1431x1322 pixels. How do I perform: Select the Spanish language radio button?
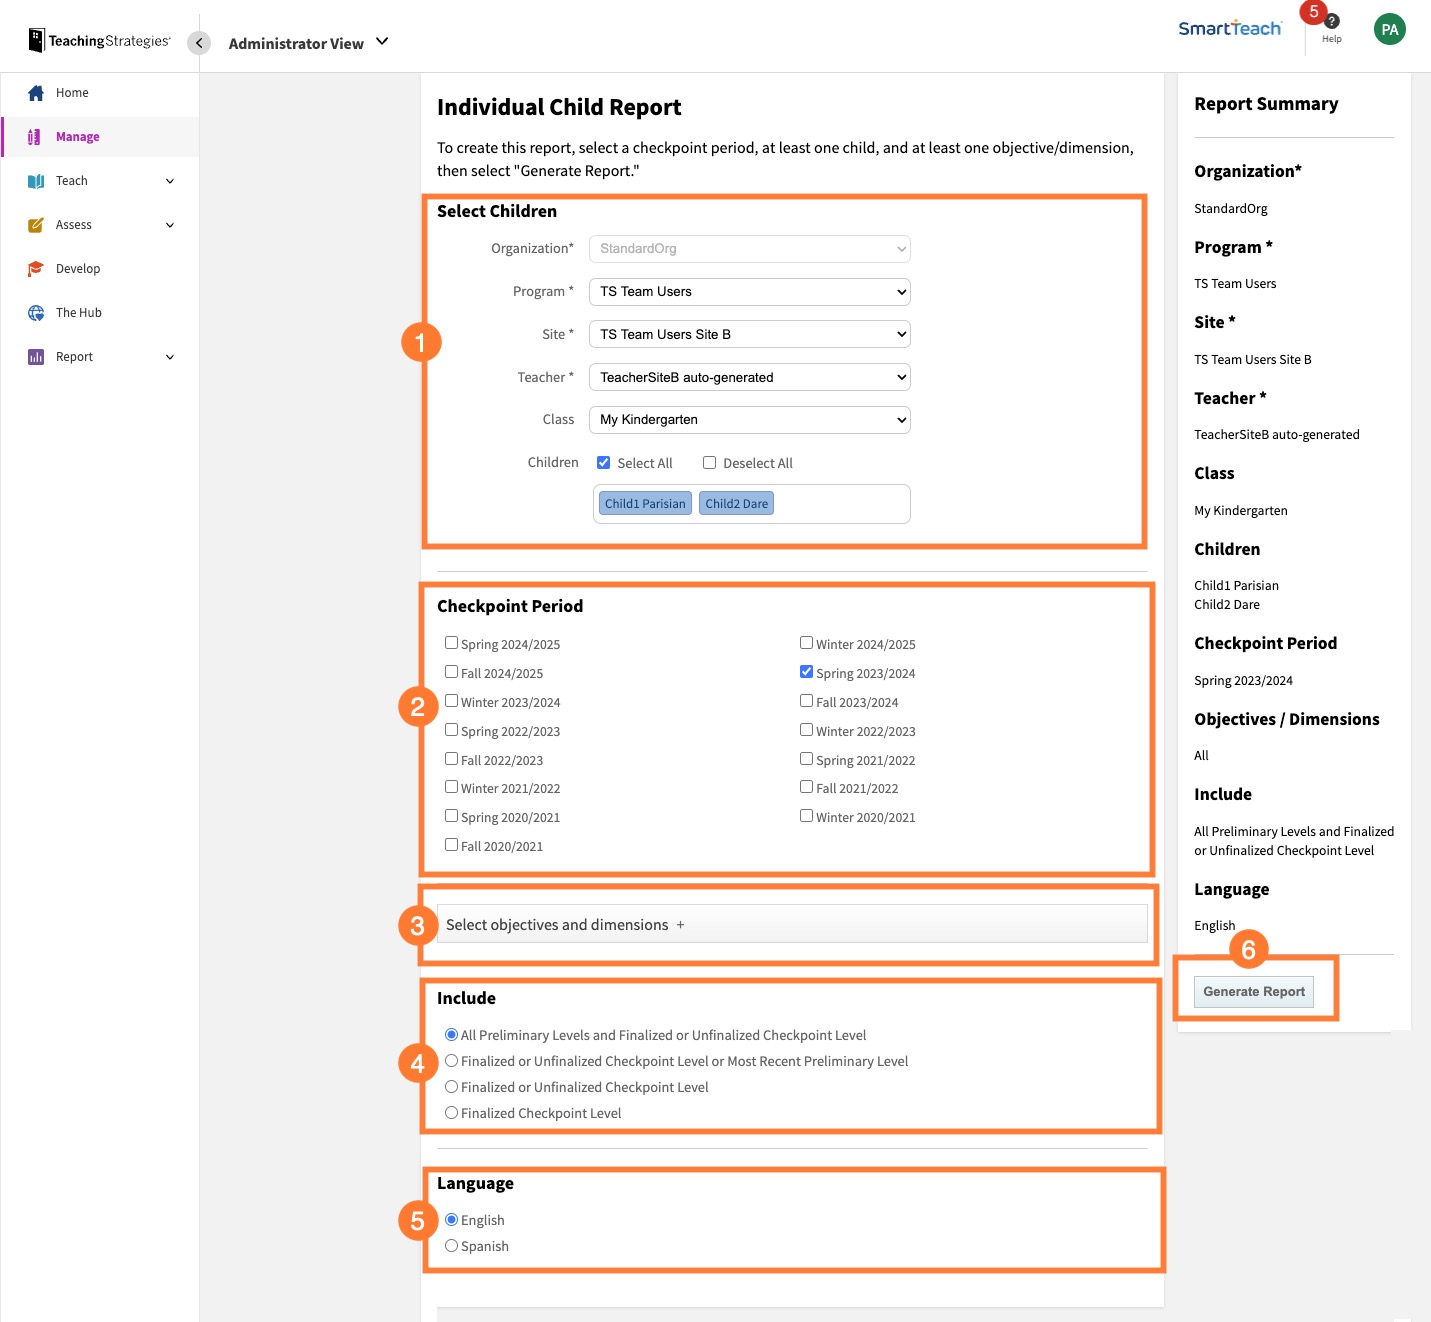click(x=452, y=1246)
